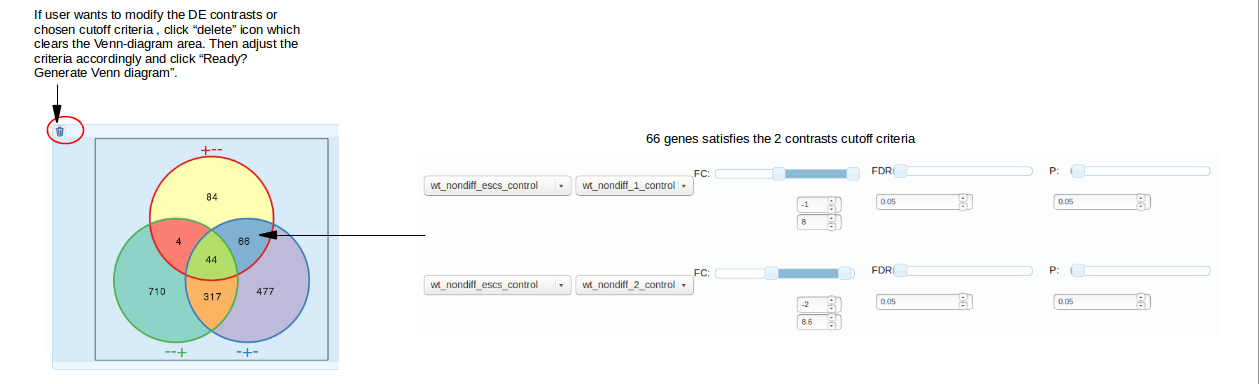Image resolution: width=1259 pixels, height=384 pixels.
Task: Click stepper arrows on second row FDR field
Action: tap(963, 301)
